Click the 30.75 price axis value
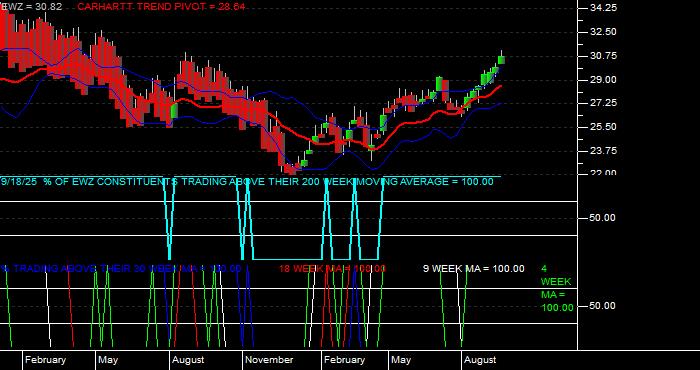The image size is (700, 370). [x=603, y=56]
